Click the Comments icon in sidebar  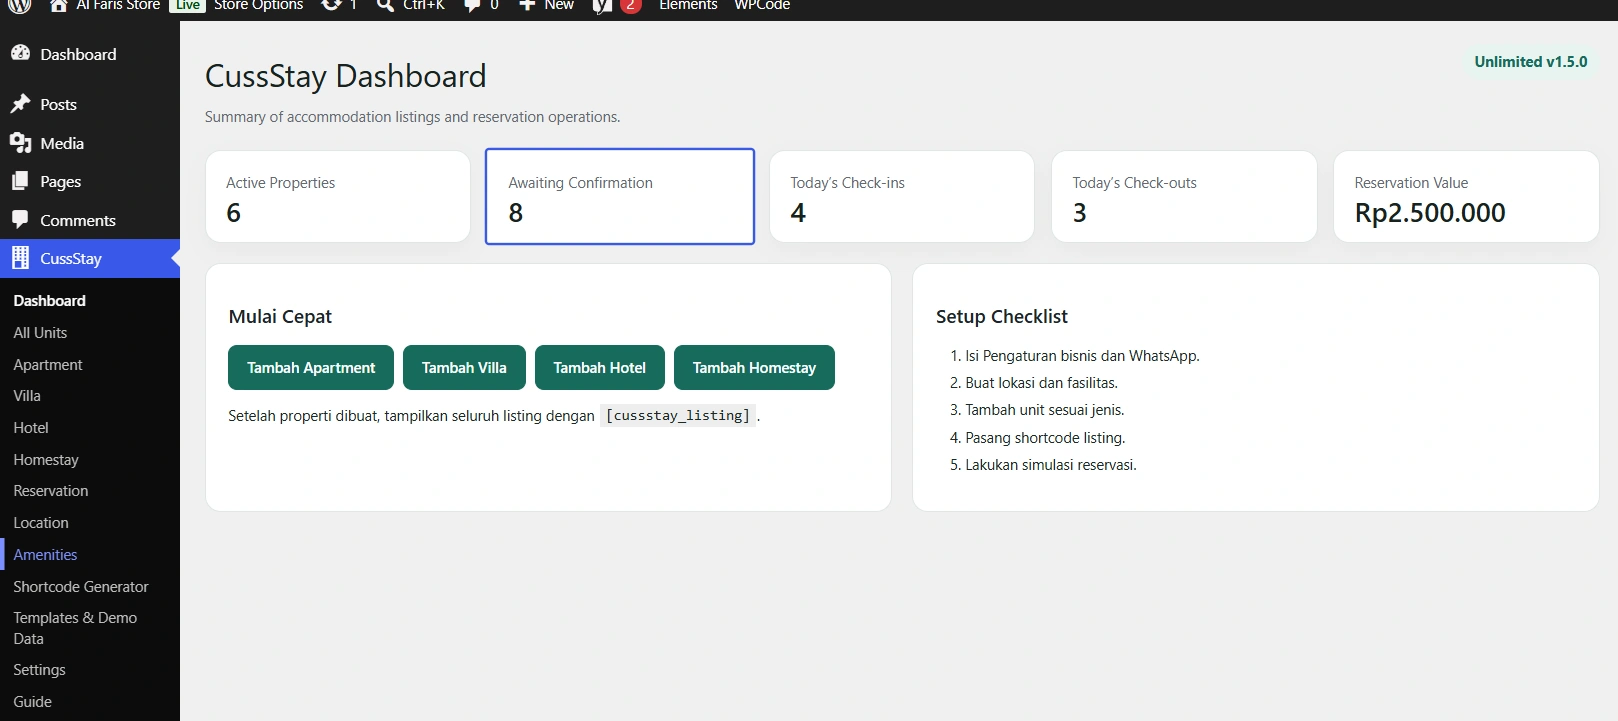coord(20,219)
